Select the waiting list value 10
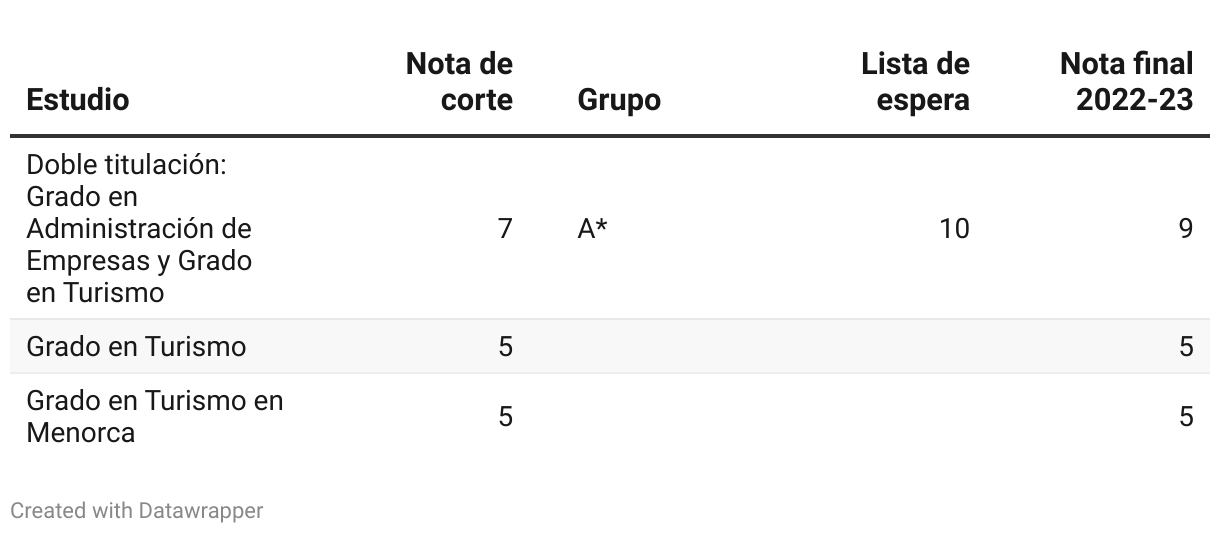Viewport: 1220px width, 534px height. coord(954,229)
